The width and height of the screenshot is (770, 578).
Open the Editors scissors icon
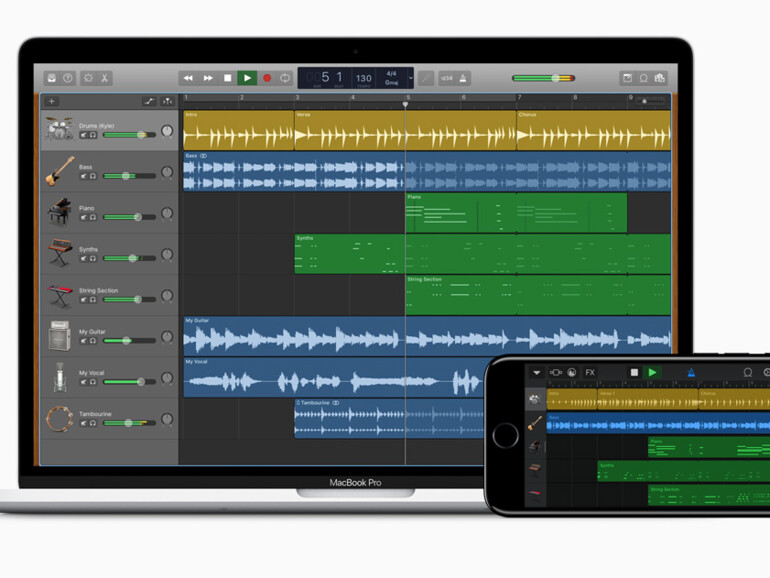tap(105, 78)
